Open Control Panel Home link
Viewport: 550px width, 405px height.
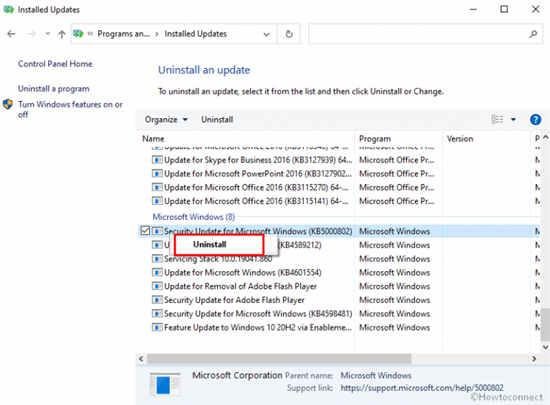click(x=55, y=64)
